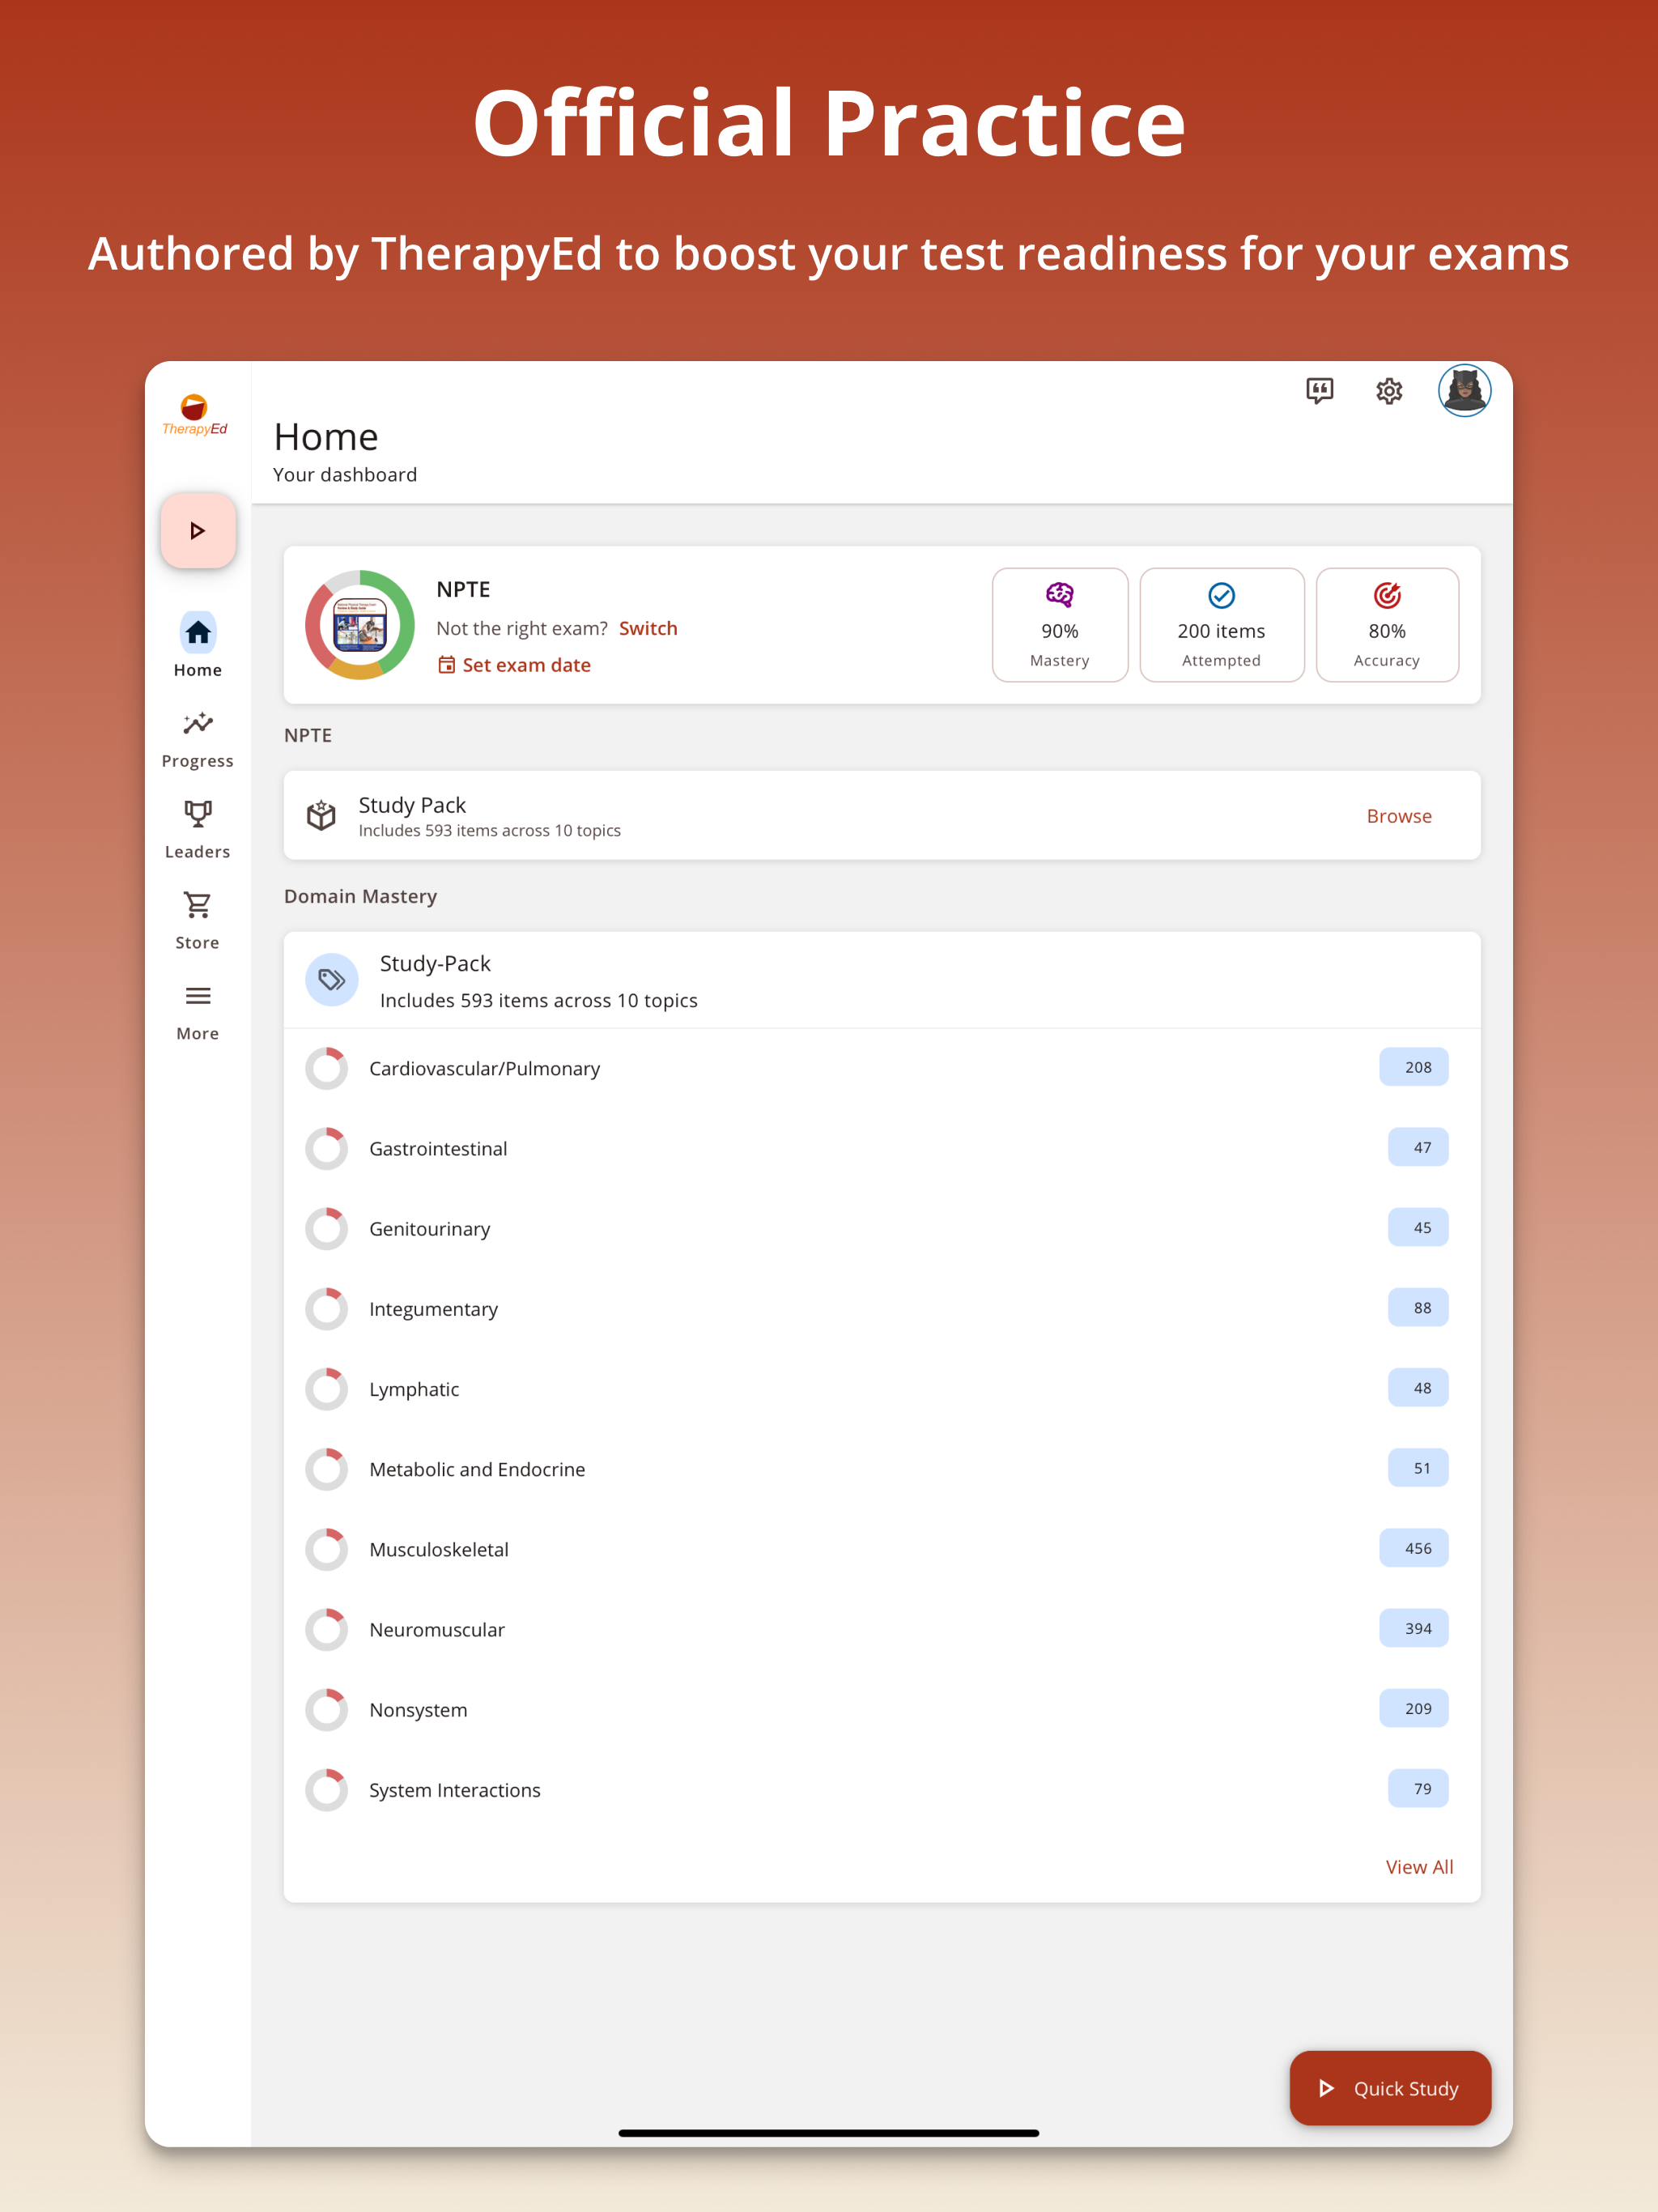Open the Store from sidebar

[198, 921]
